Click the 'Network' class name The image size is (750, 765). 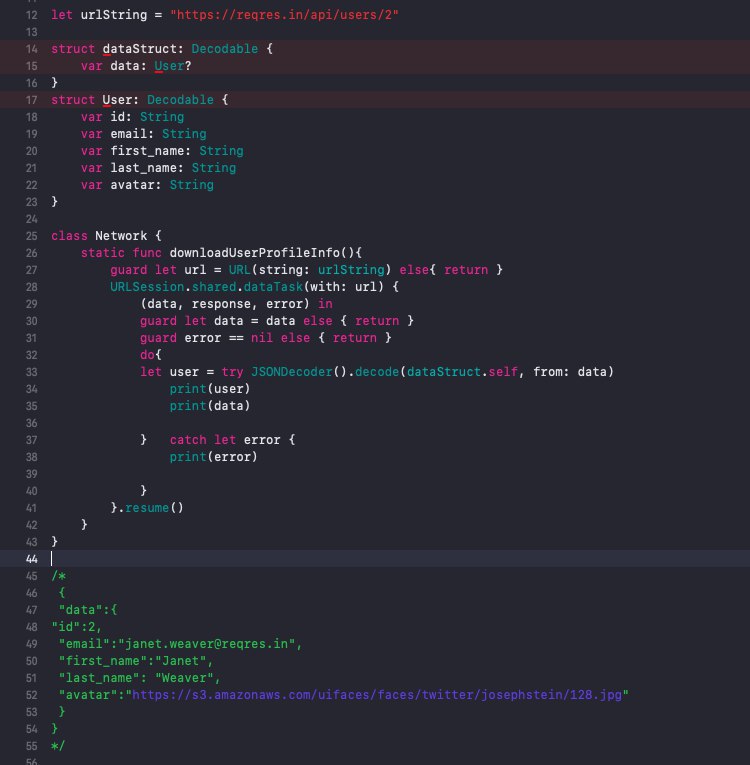(121, 236)
